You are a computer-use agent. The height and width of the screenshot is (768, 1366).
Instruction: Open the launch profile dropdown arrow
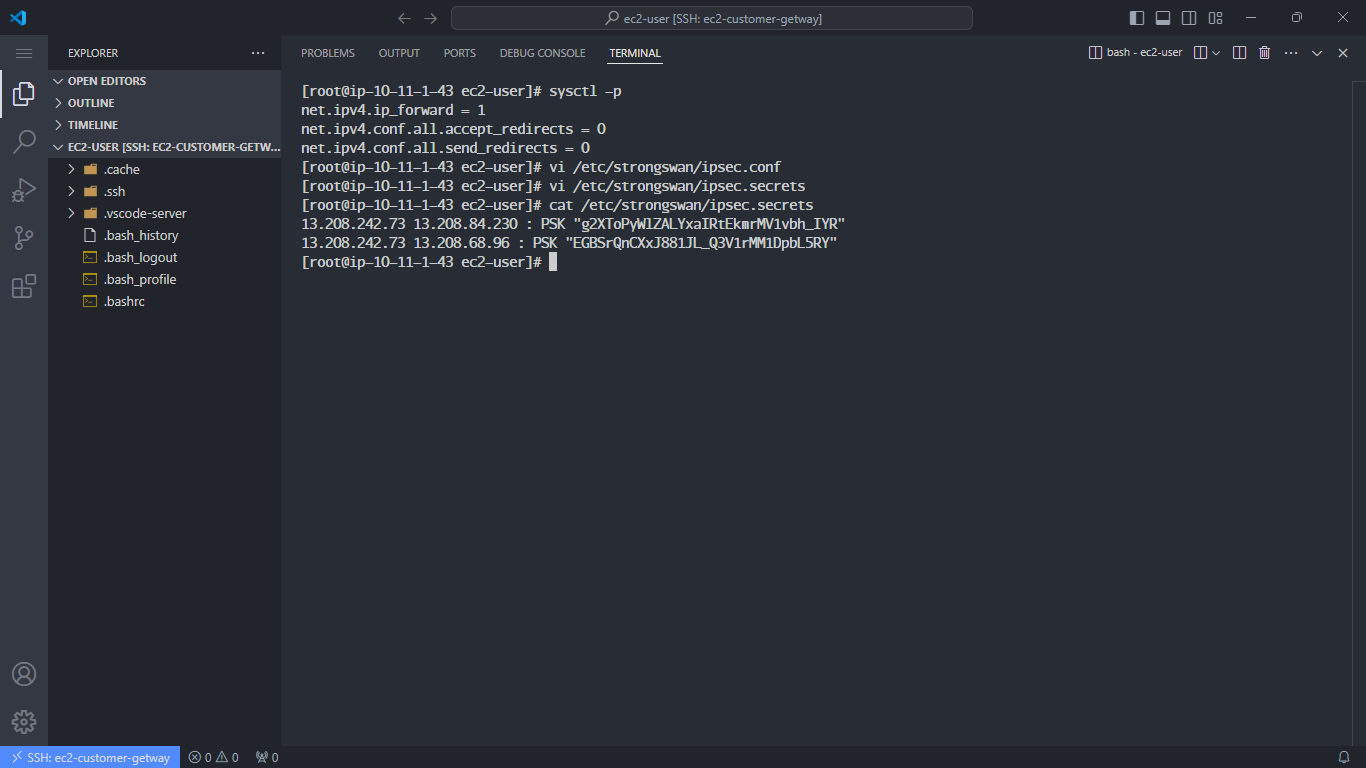click(1216, 53)
